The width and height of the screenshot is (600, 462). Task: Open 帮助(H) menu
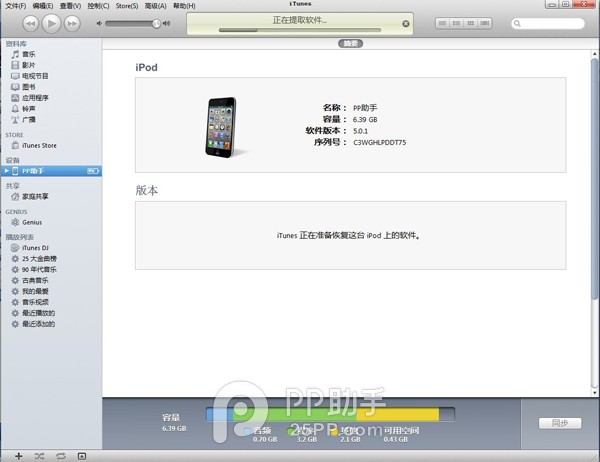tap(184, 6)
